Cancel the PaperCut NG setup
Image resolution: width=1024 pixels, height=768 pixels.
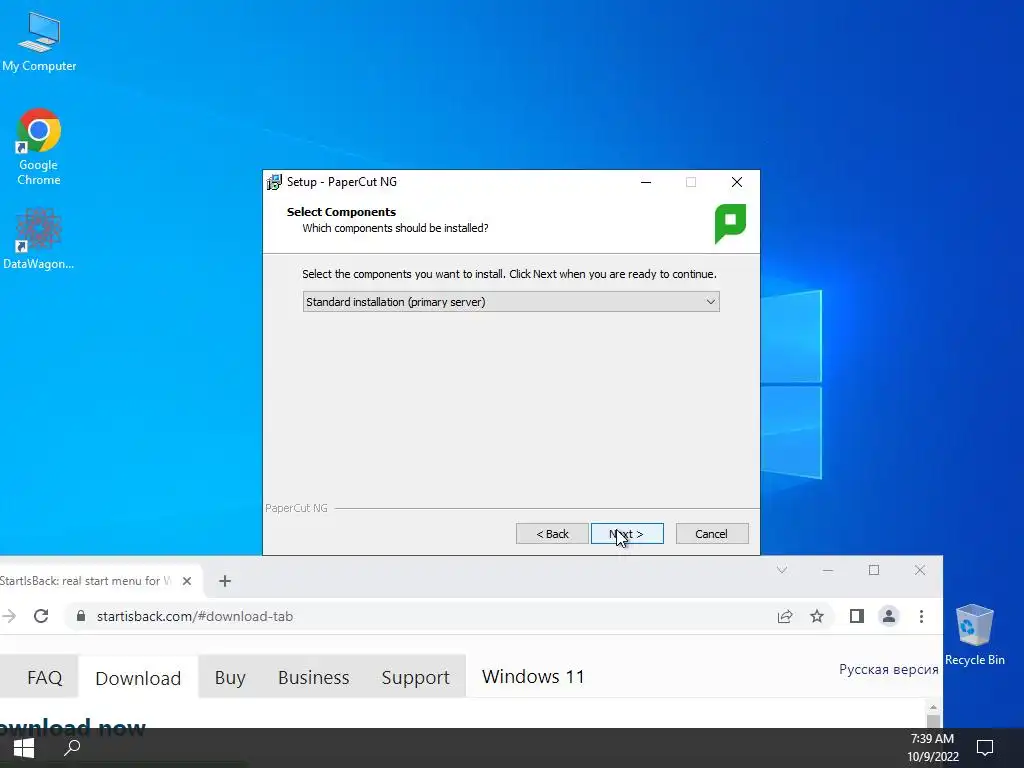(712, 534)
